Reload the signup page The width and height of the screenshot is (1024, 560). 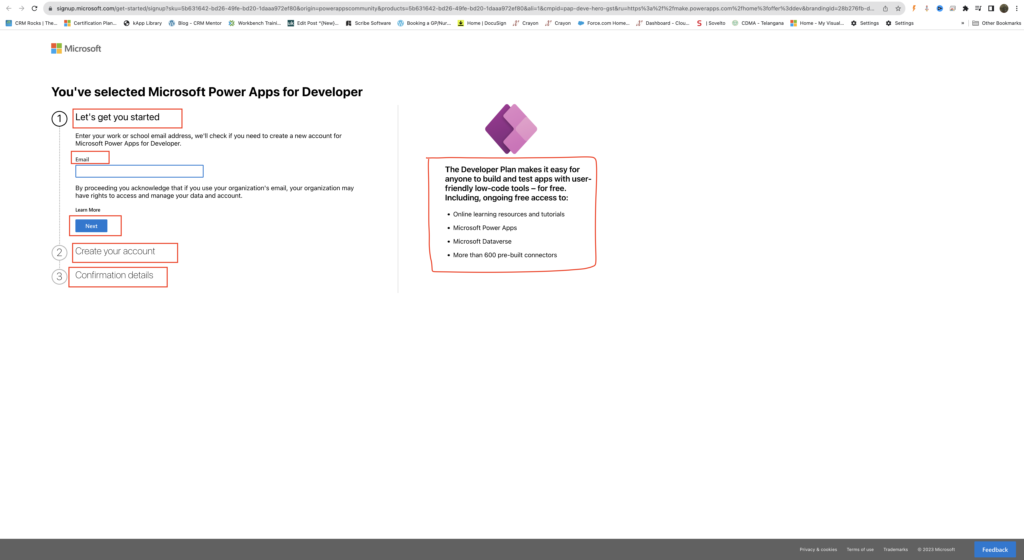[34, 8]
